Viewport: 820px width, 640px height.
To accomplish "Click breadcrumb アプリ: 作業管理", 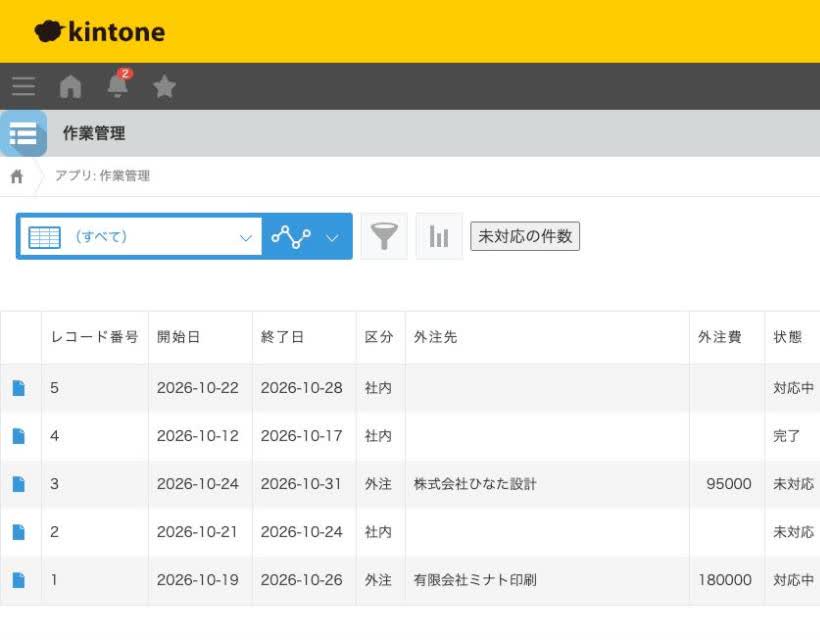I will (102, 176).
